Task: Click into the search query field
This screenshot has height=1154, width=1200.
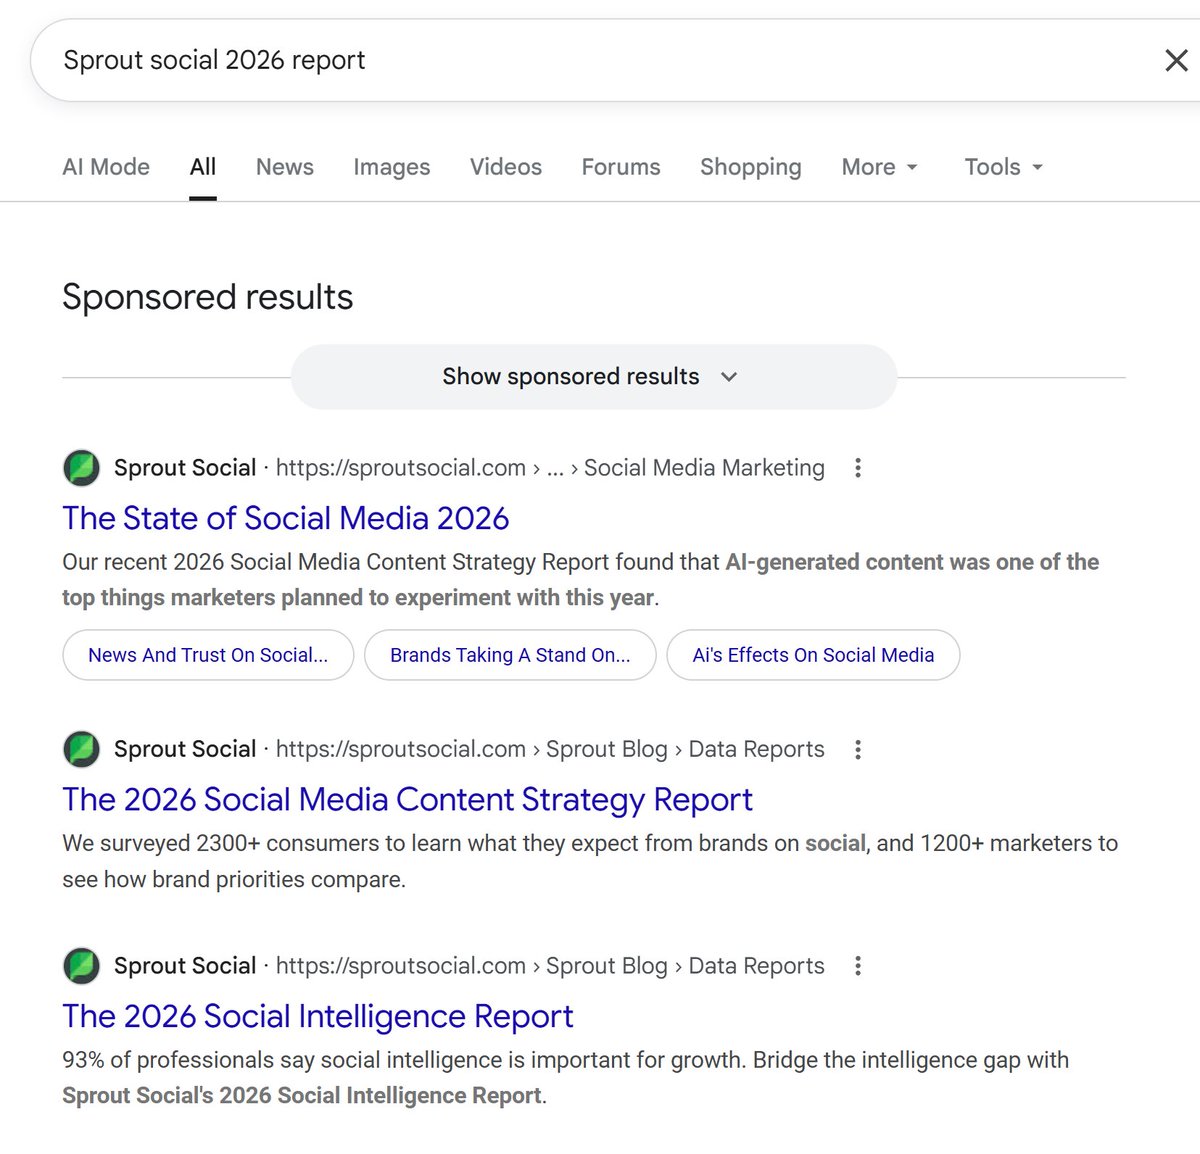Action: click(x=590, y=60)
